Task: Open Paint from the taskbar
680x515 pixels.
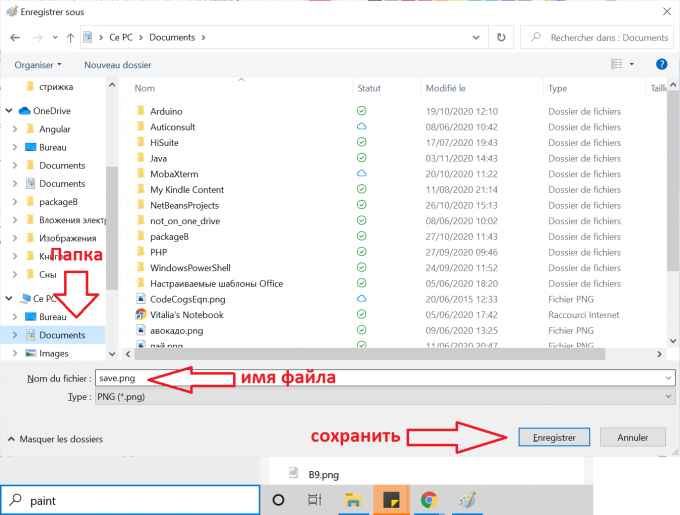Action: click(x=466, y=500)
